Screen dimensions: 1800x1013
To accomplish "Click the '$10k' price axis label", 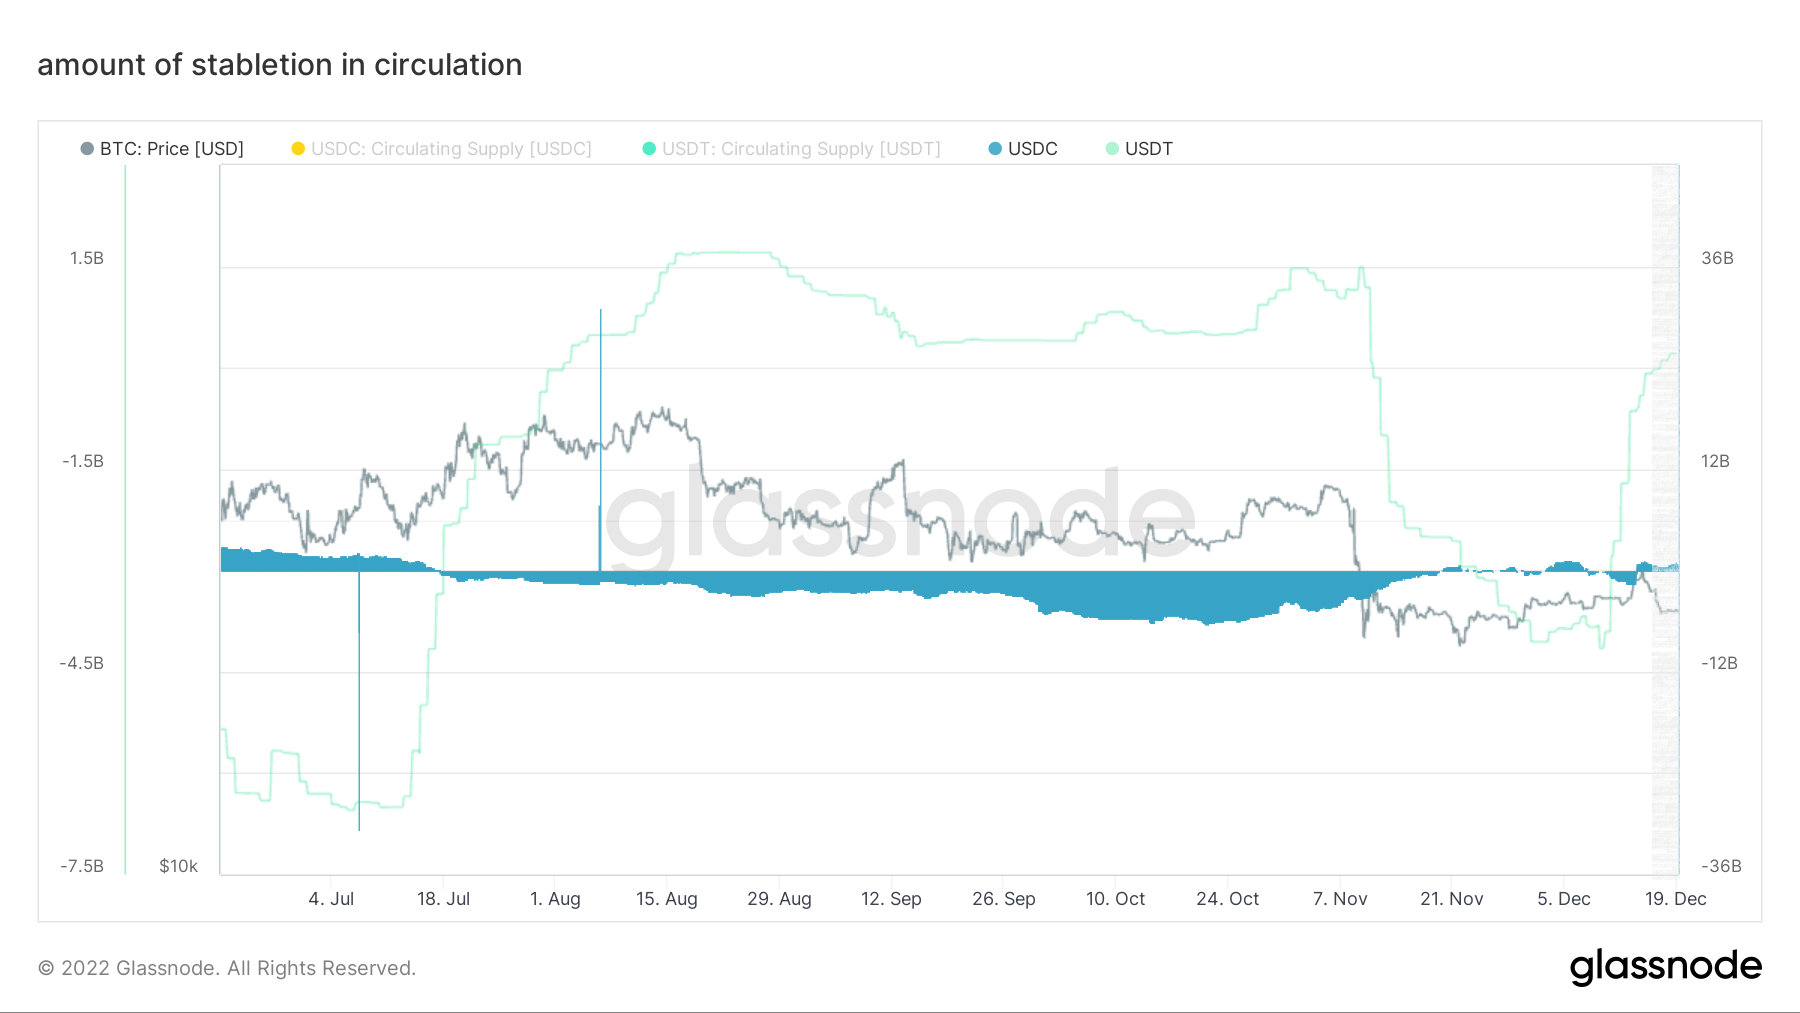I will tap(179, 866).
